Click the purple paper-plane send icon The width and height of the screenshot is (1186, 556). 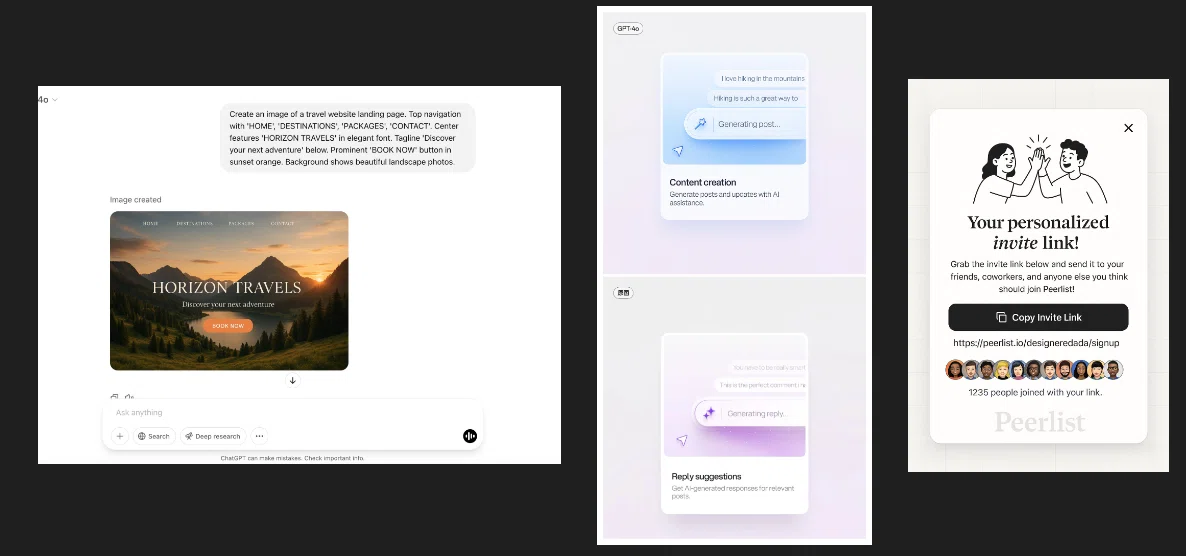681,440
